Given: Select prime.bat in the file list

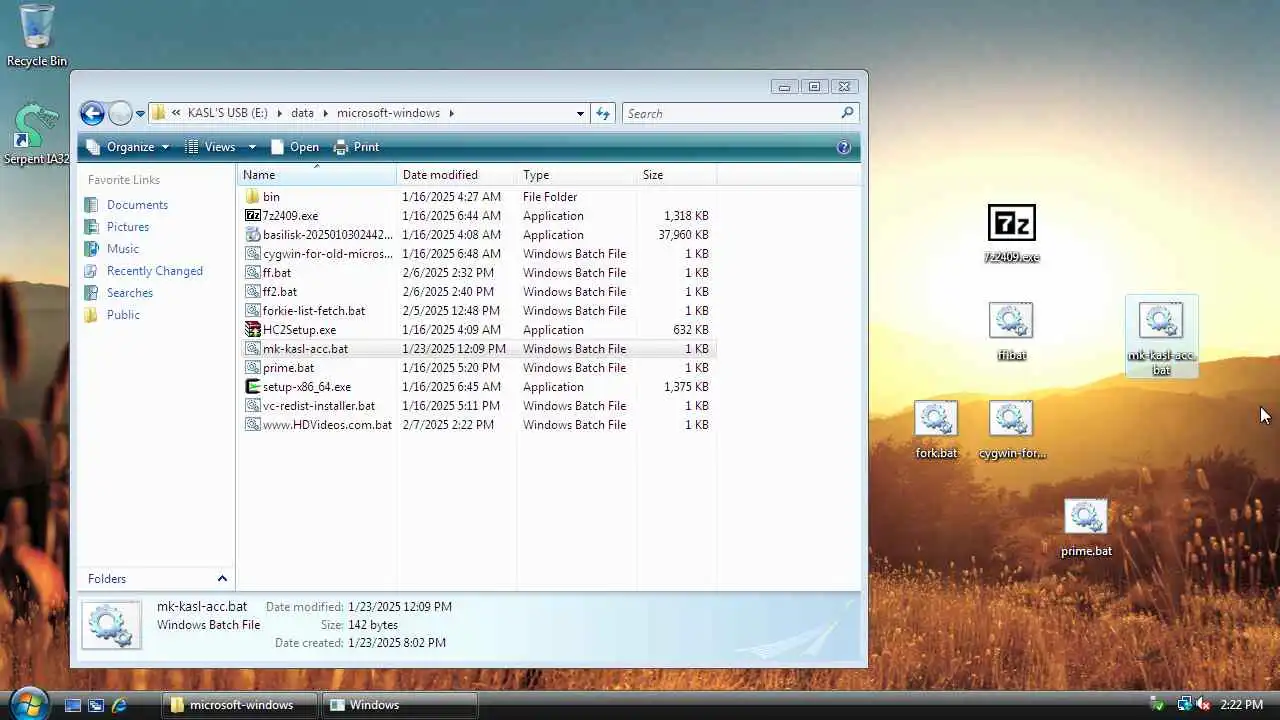Looking at the screenshot, I should [478, 368].
